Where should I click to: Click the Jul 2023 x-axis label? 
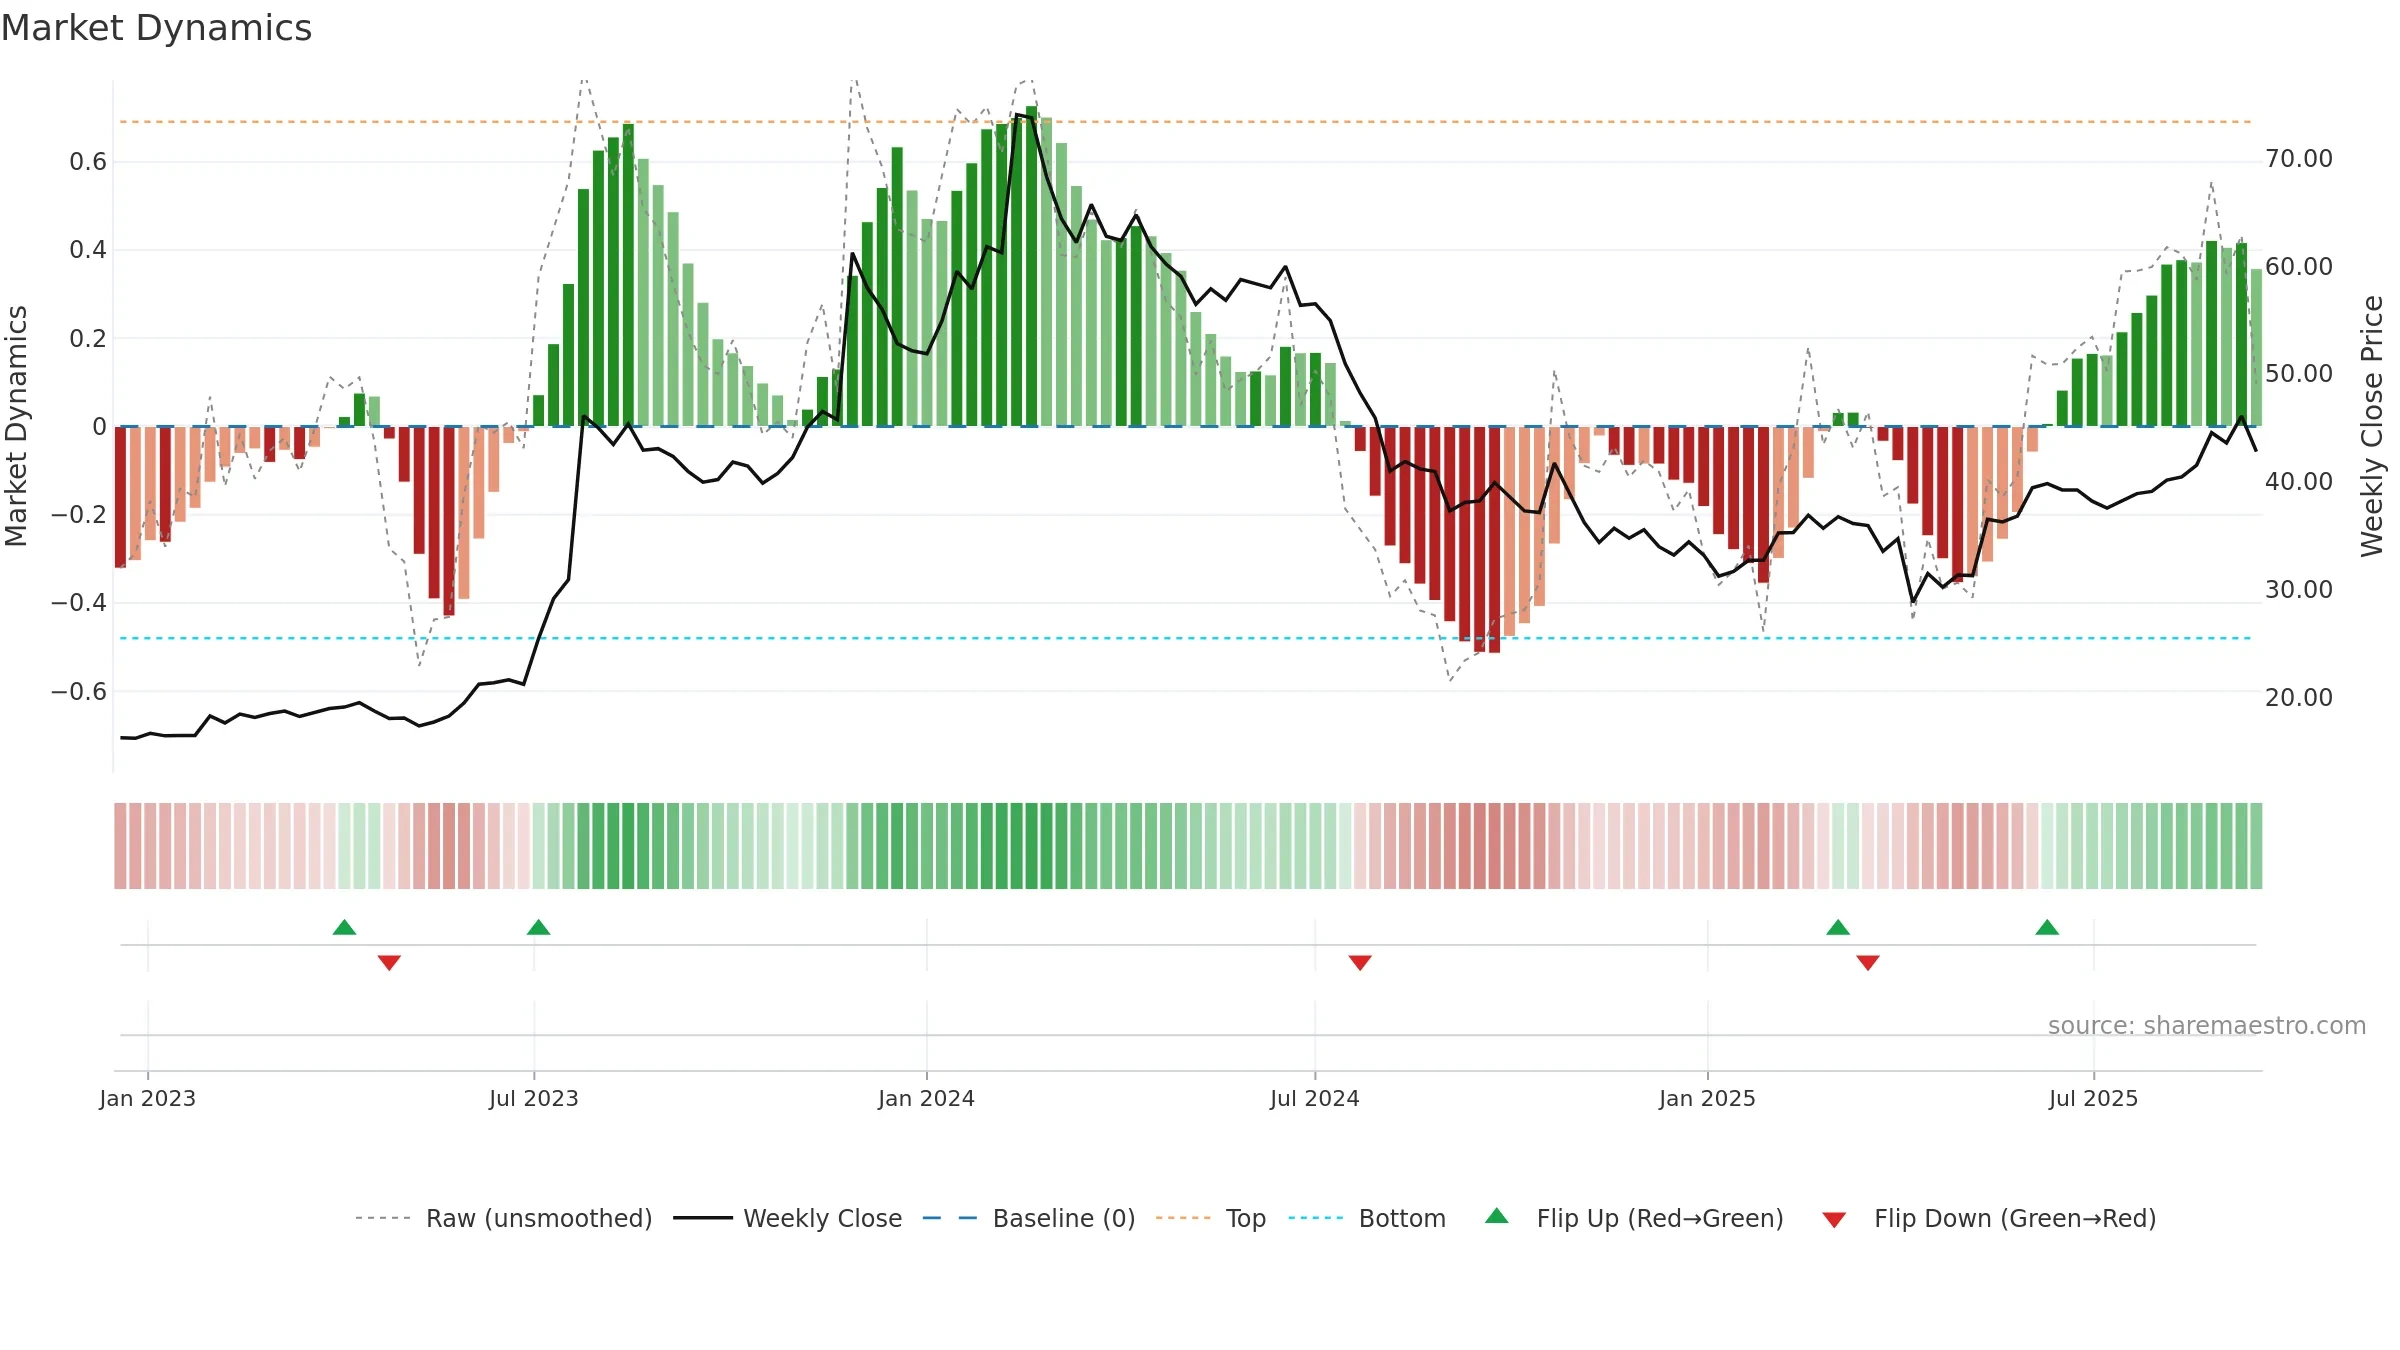tap(534, 1098)
